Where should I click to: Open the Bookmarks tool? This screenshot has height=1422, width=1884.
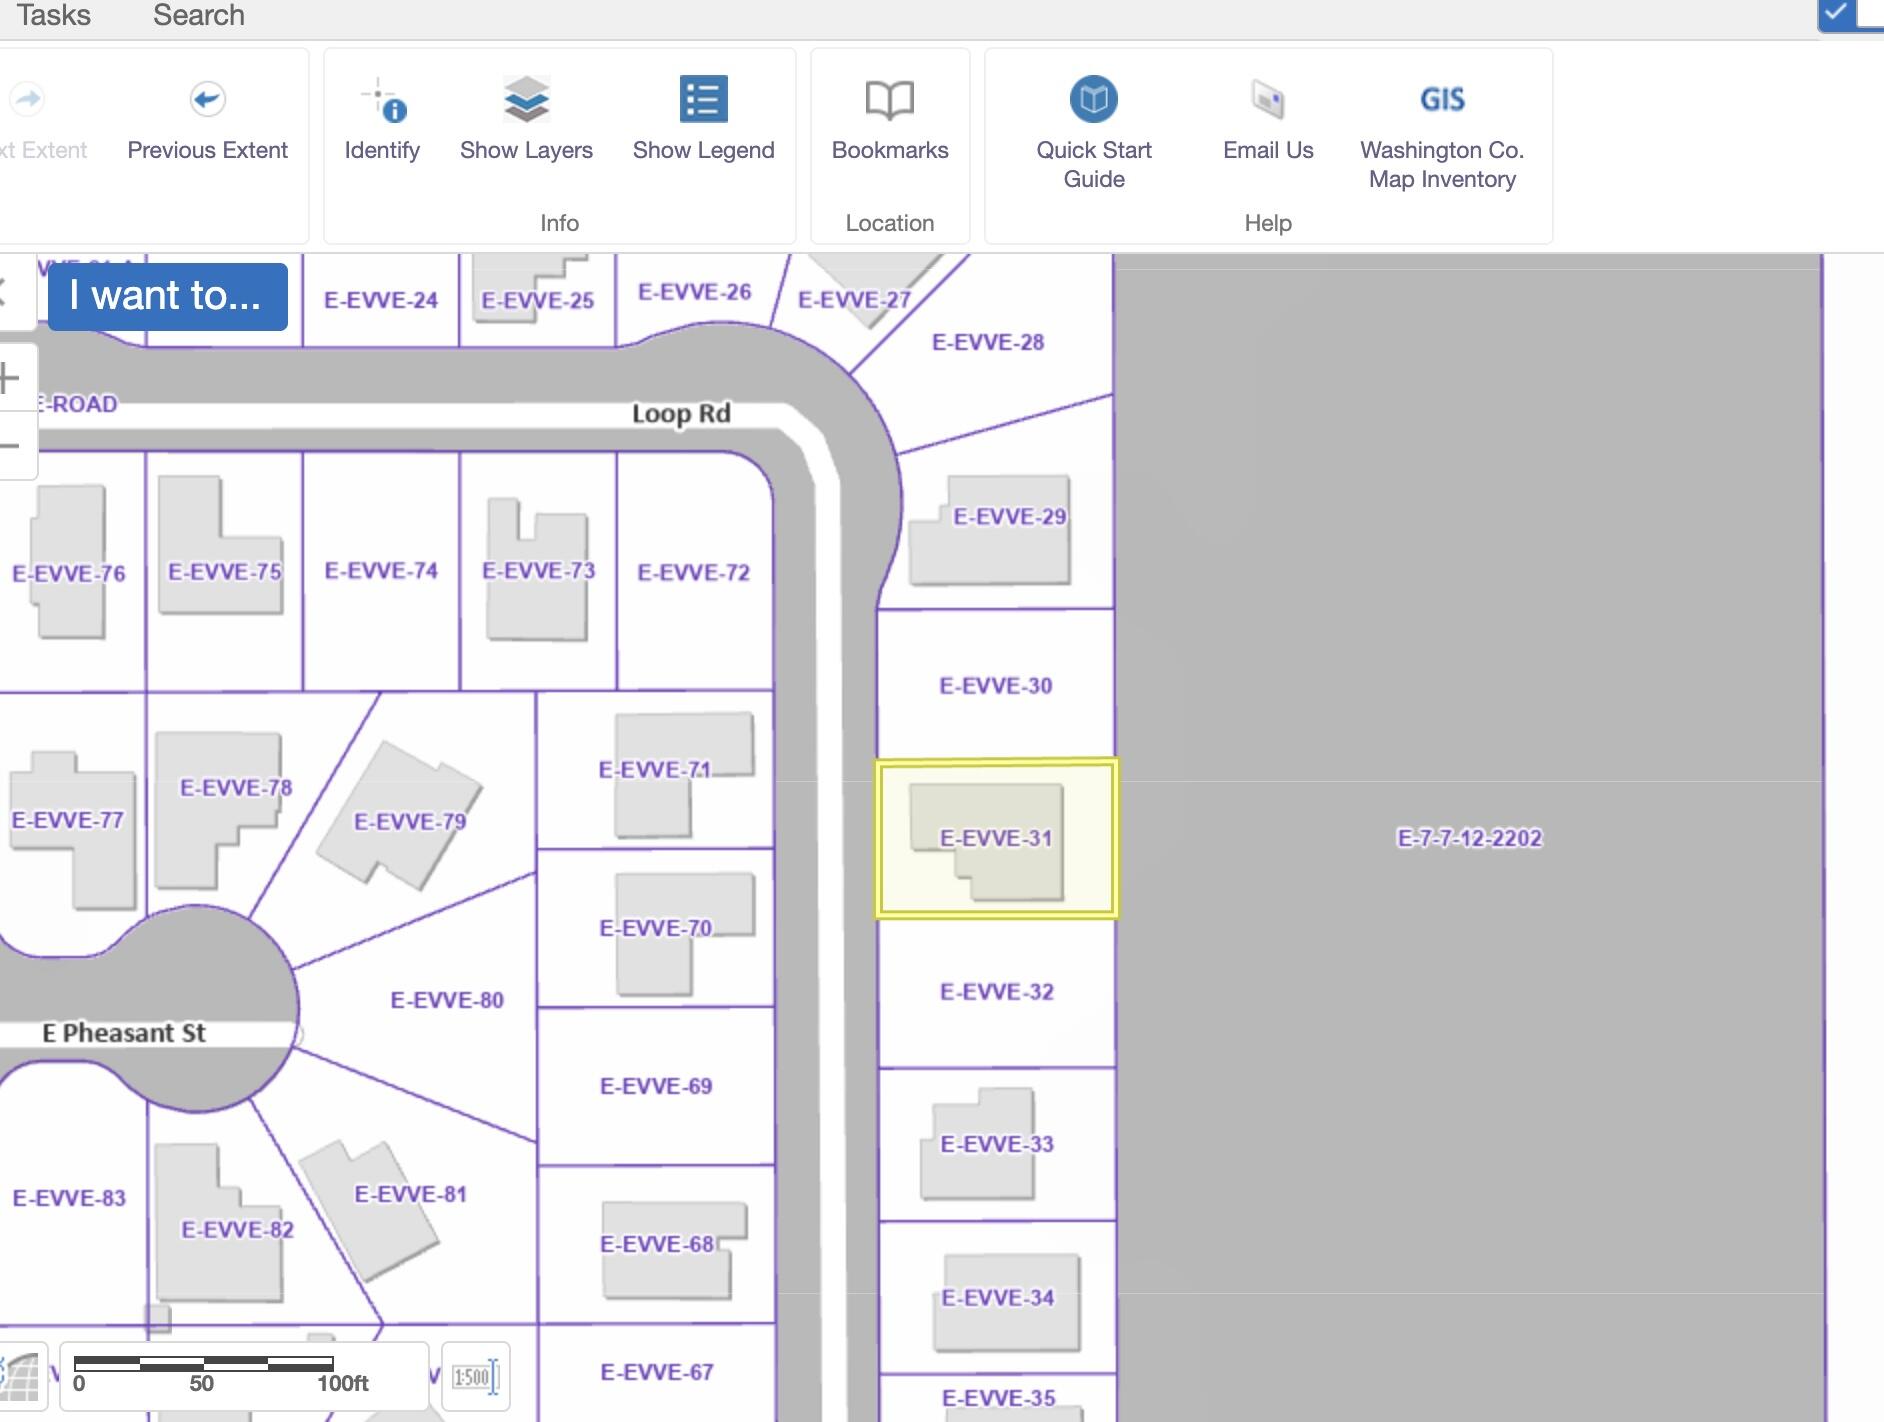click(889, 100)
